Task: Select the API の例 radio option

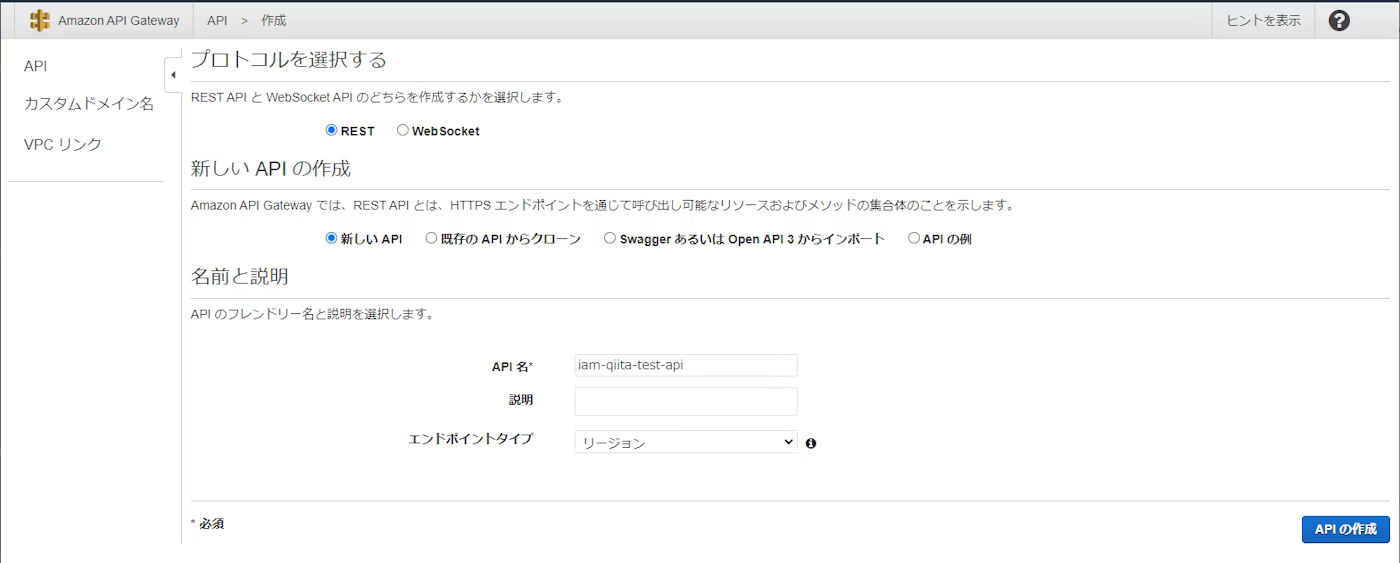Action: coord(914,239)
